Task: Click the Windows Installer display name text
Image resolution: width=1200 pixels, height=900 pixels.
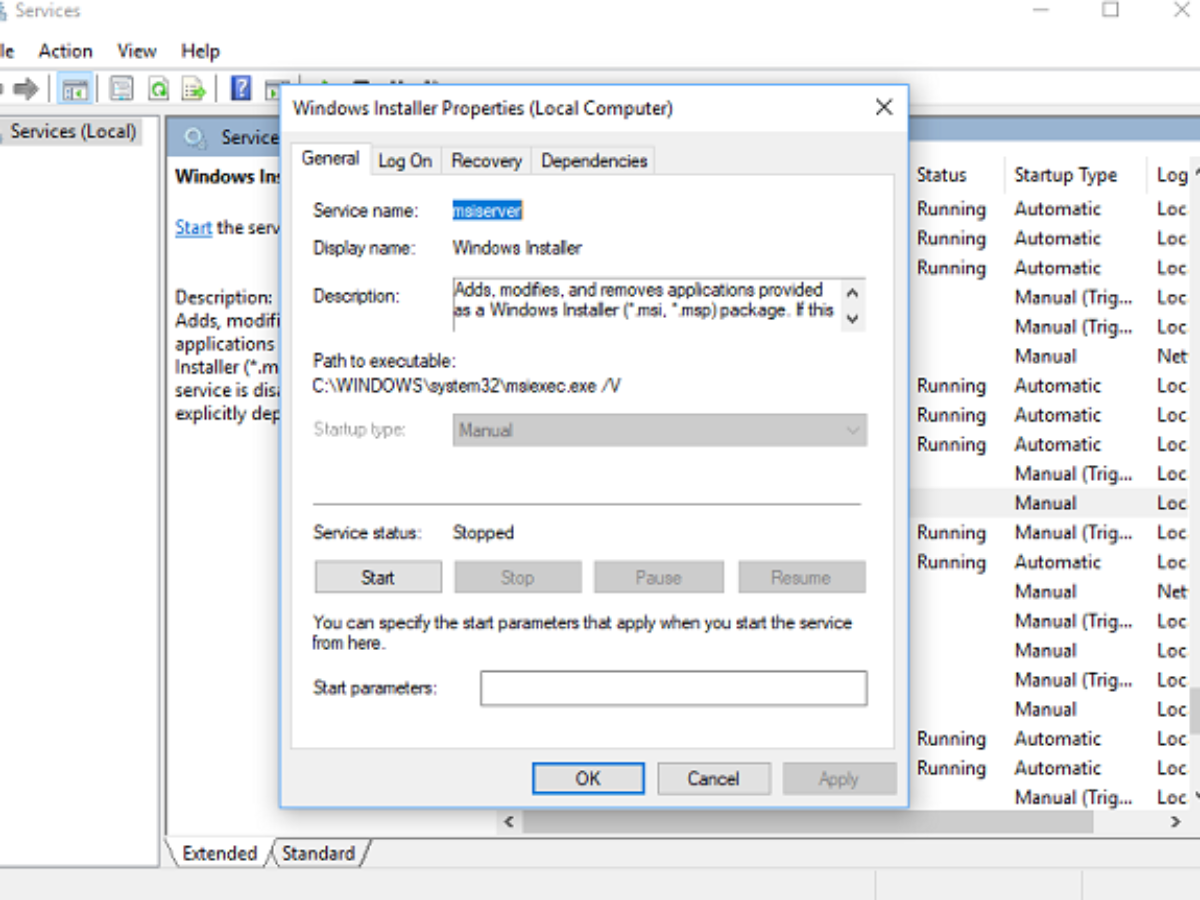Action: point(517,247)
